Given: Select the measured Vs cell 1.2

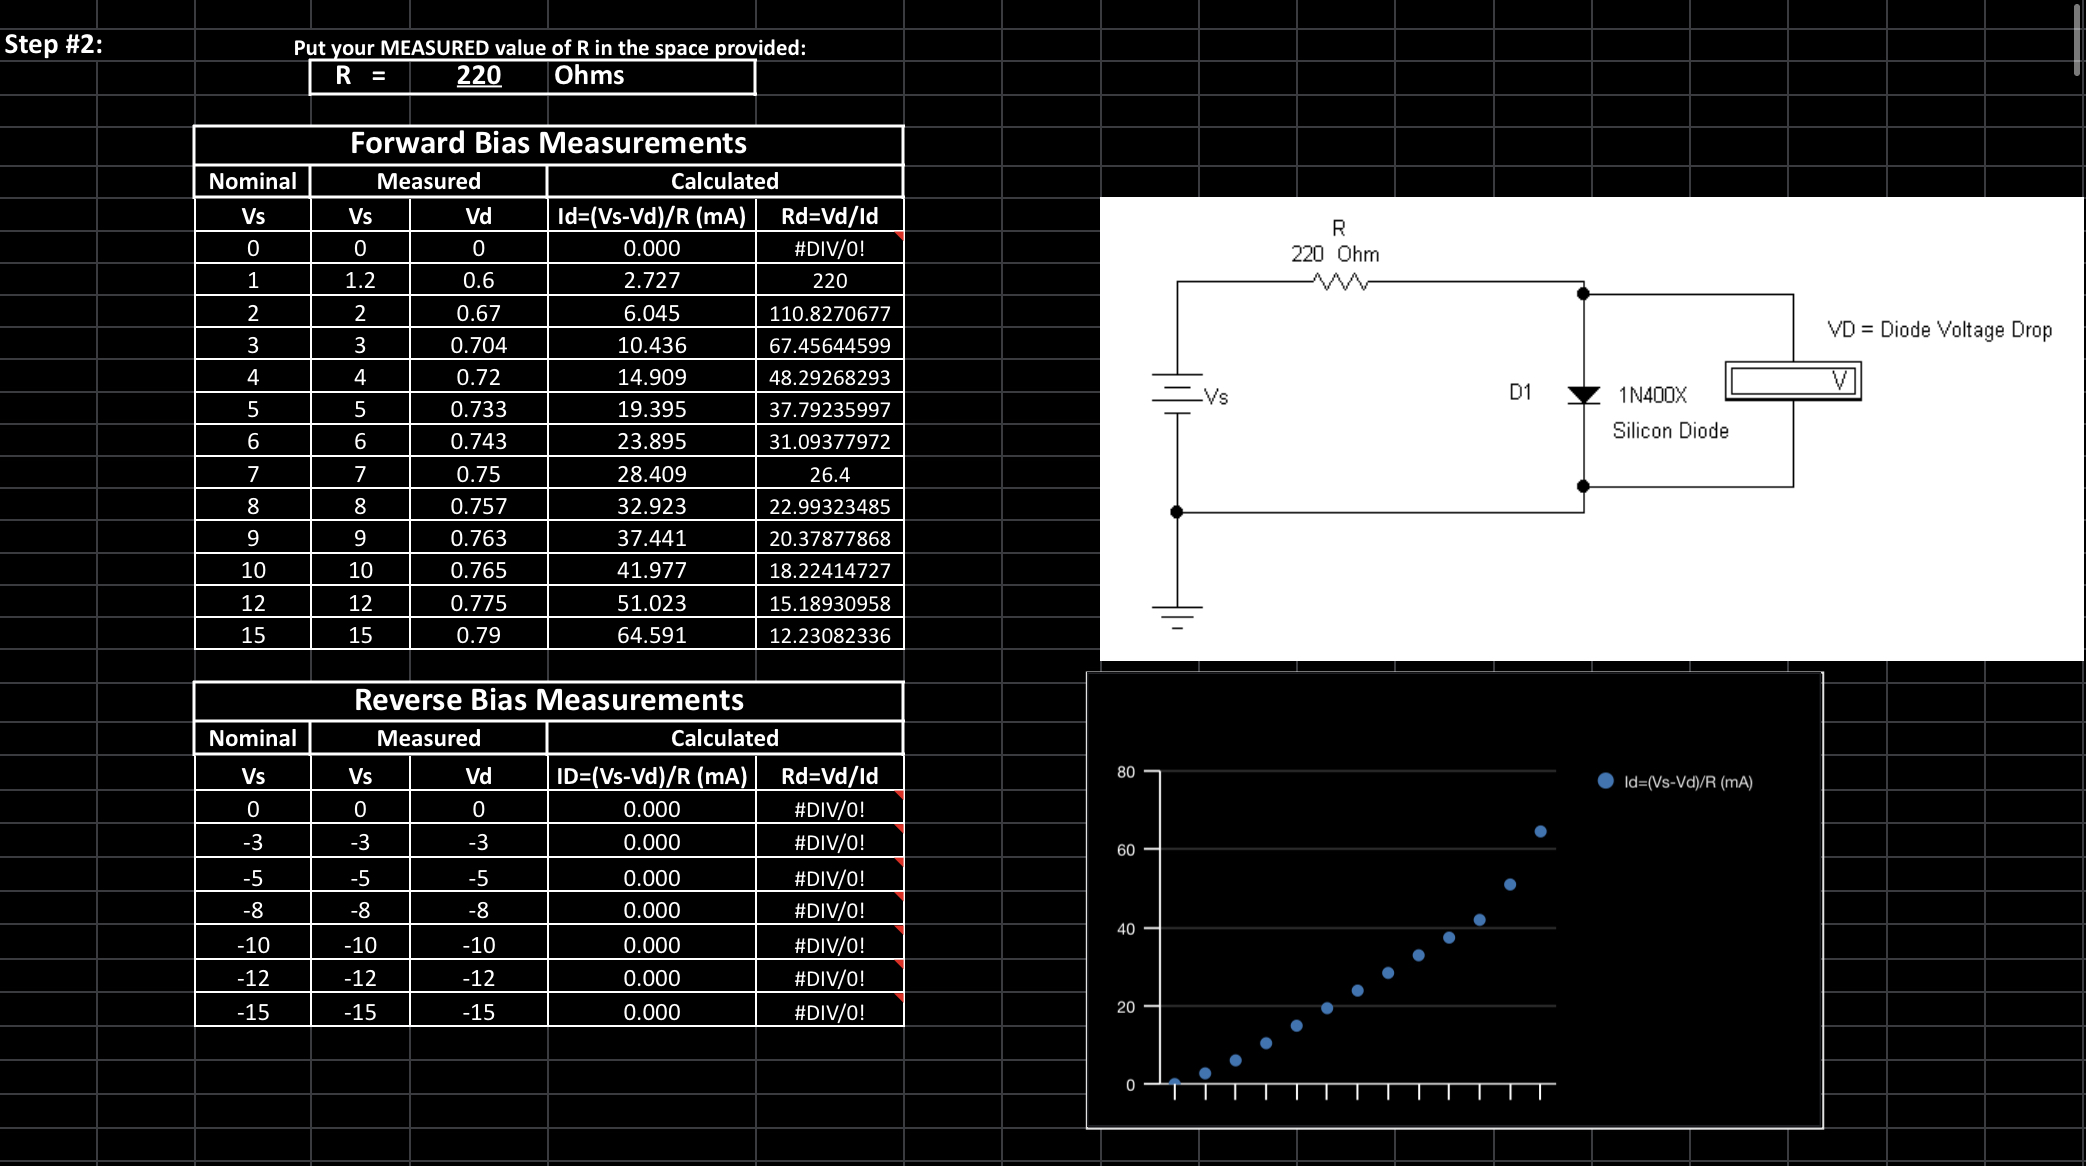Looking at the screenshot, I should coord(360,281).
